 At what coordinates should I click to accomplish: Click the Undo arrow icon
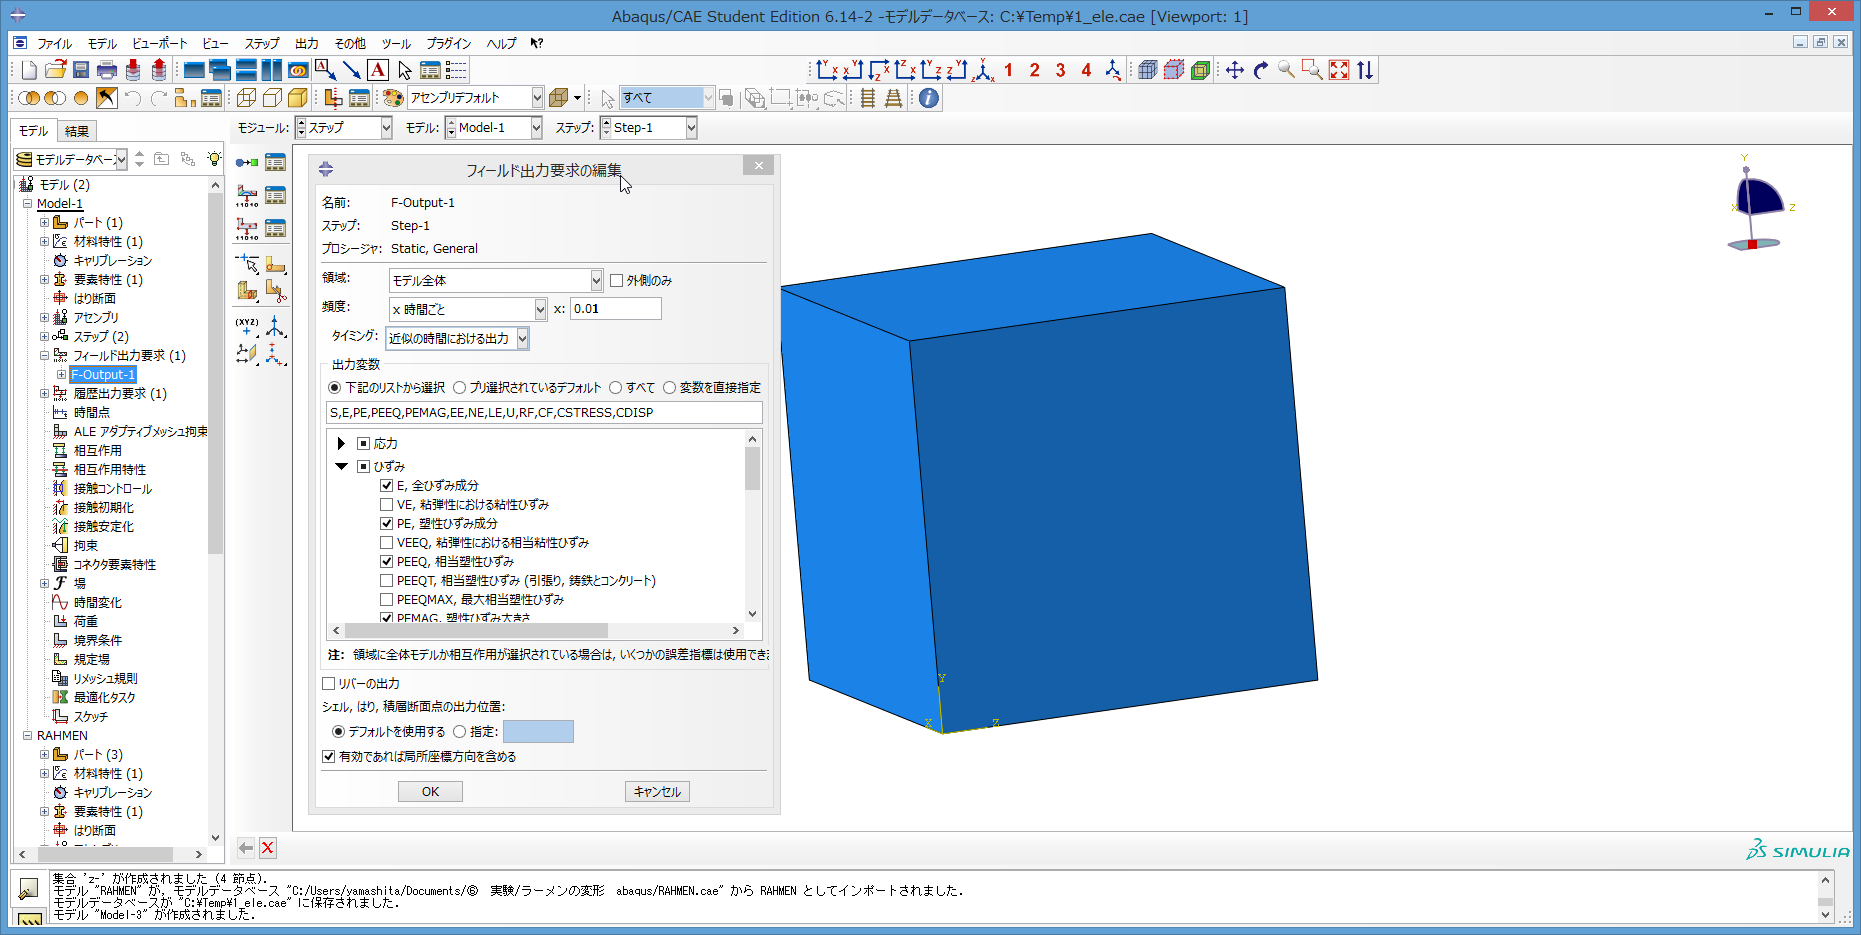click(x=133, y=98)
